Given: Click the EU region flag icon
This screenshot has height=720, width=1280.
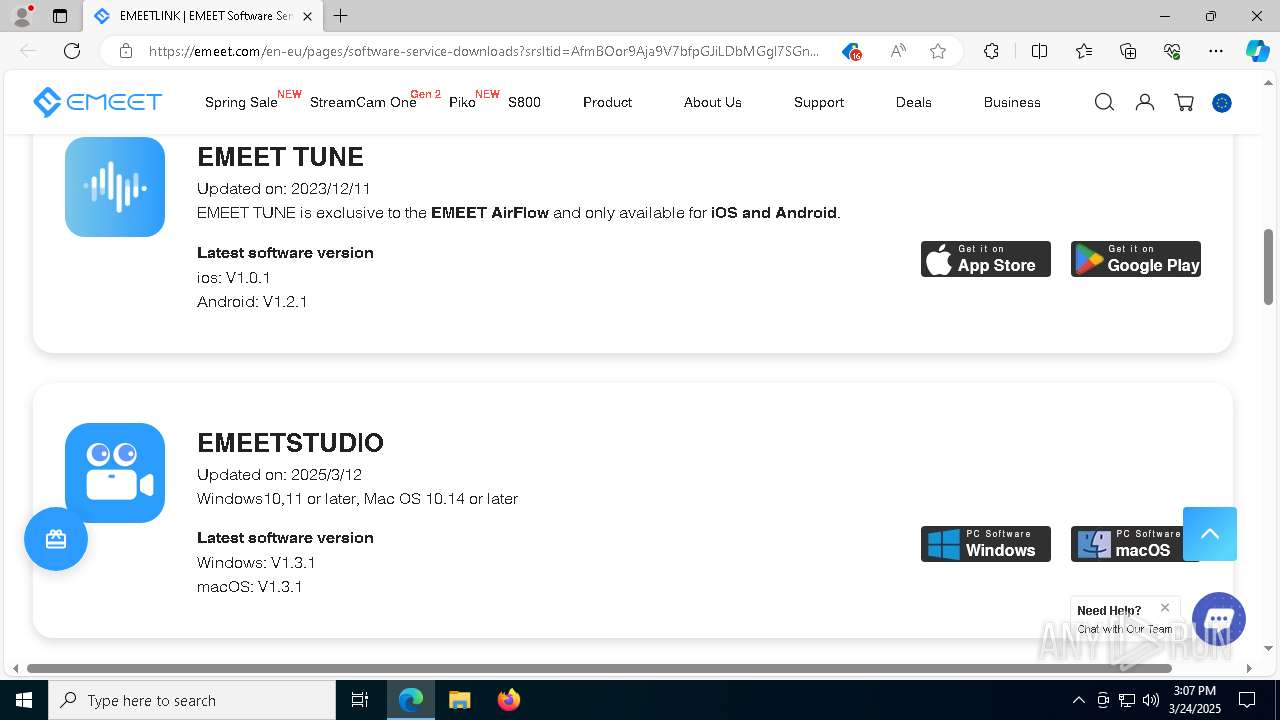Looking at the screenshot, I should pos(1222,103).
